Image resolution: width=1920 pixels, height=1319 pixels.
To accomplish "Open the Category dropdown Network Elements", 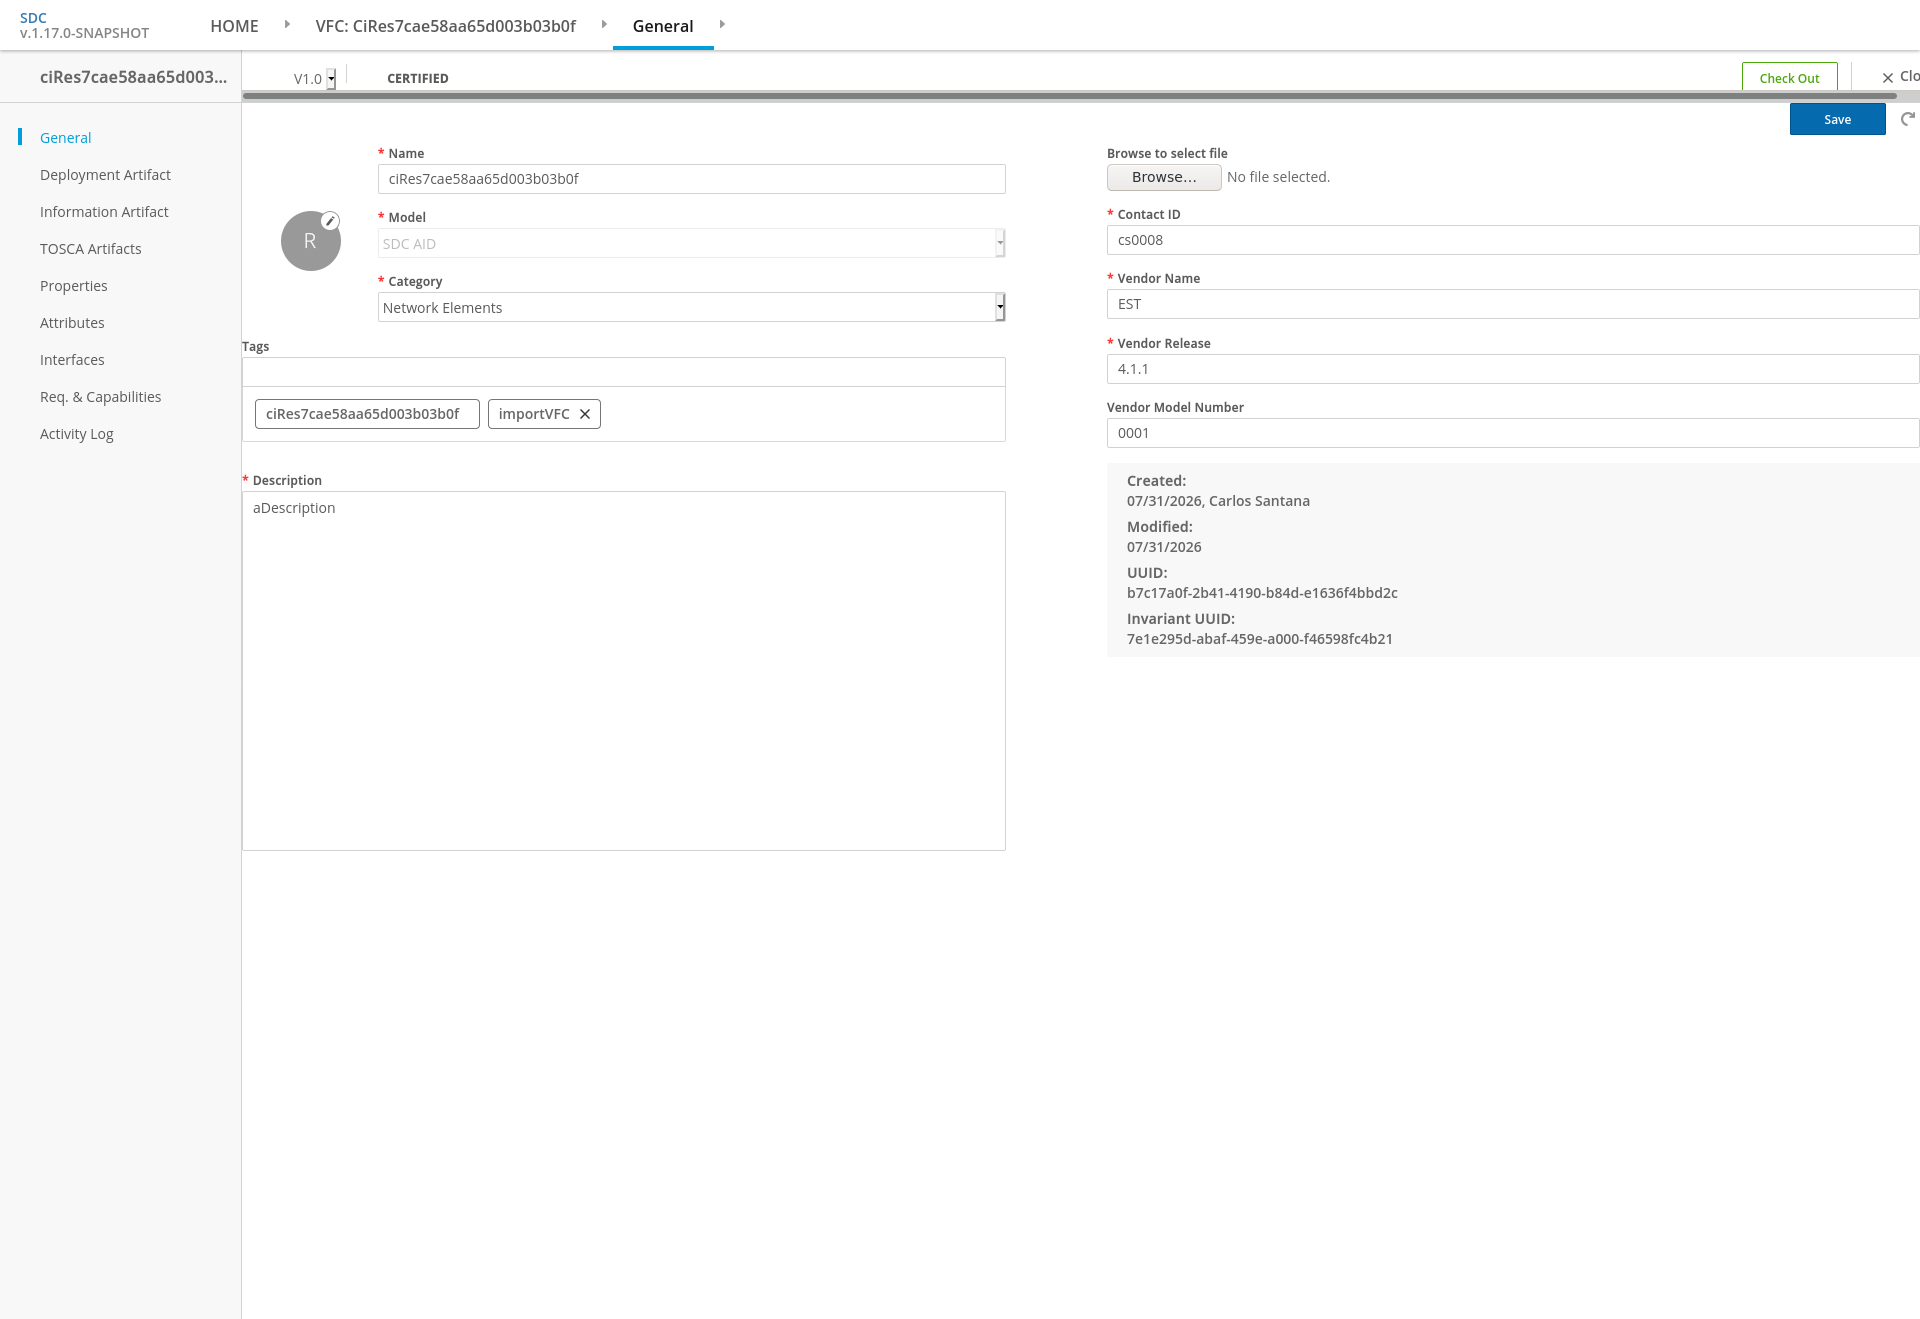I will [691, 307].
